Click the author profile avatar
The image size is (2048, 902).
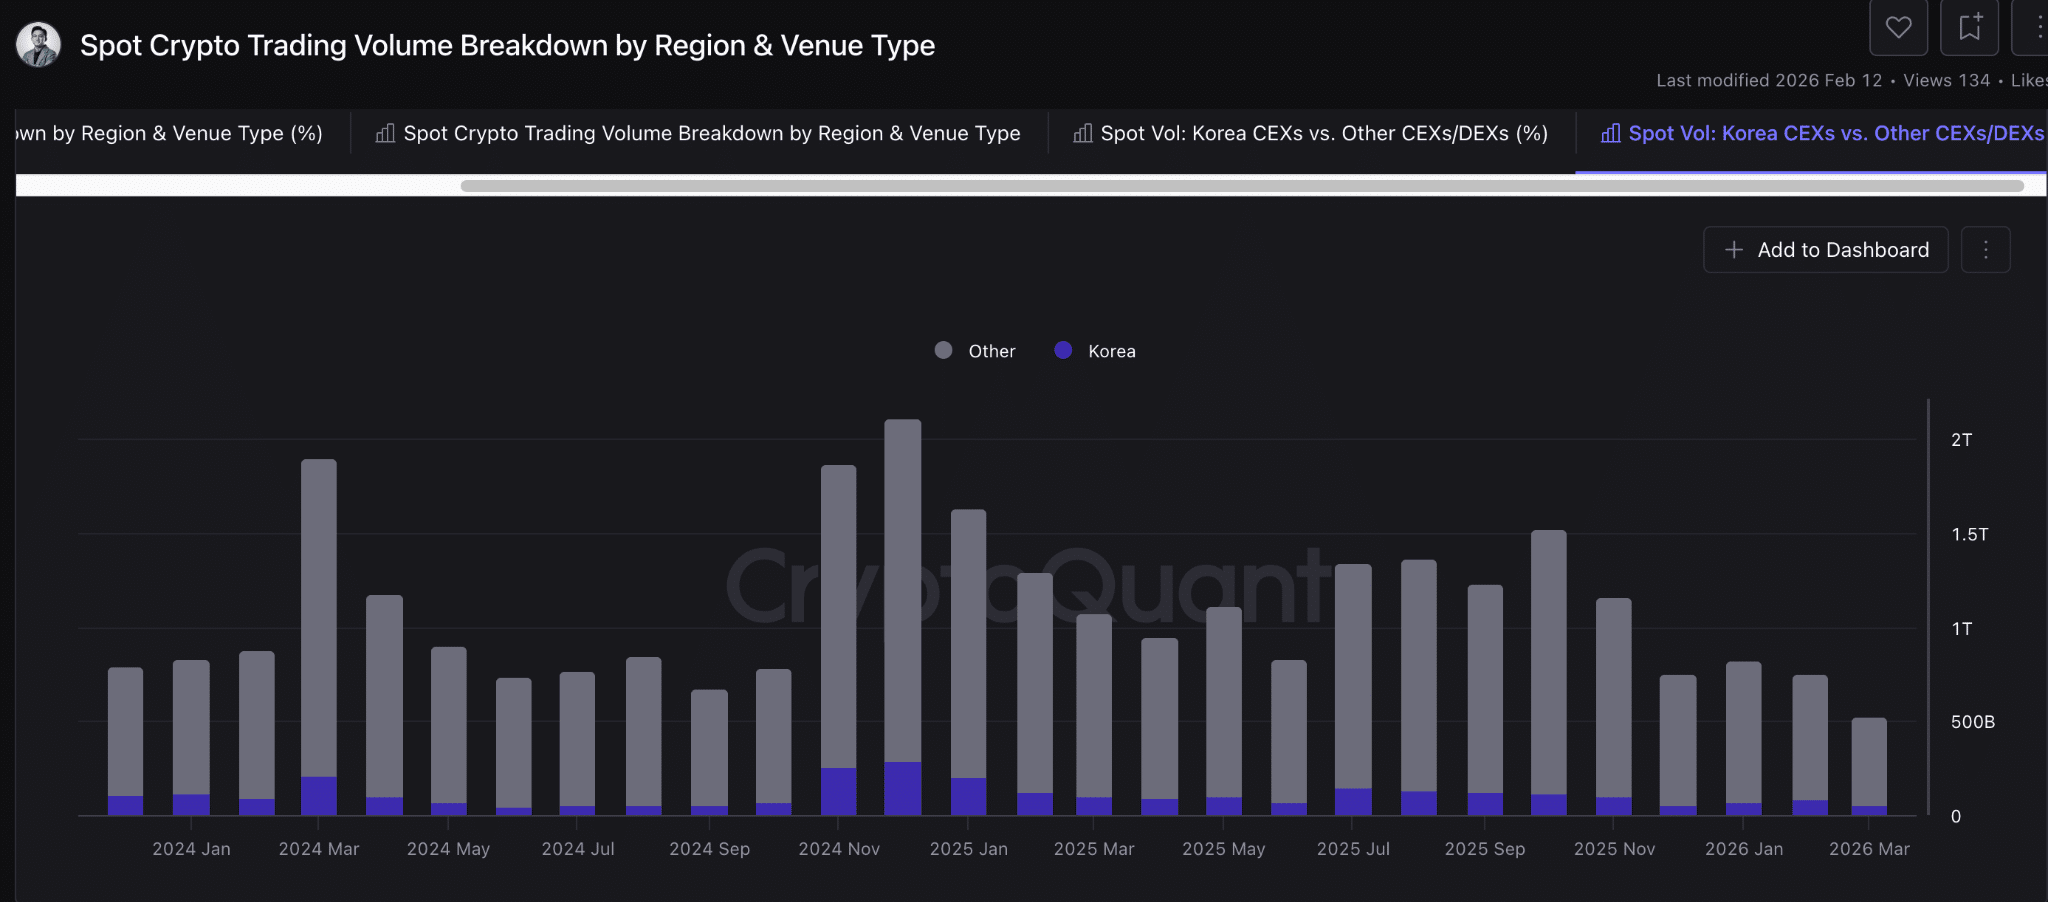click(x=39, y=45)
